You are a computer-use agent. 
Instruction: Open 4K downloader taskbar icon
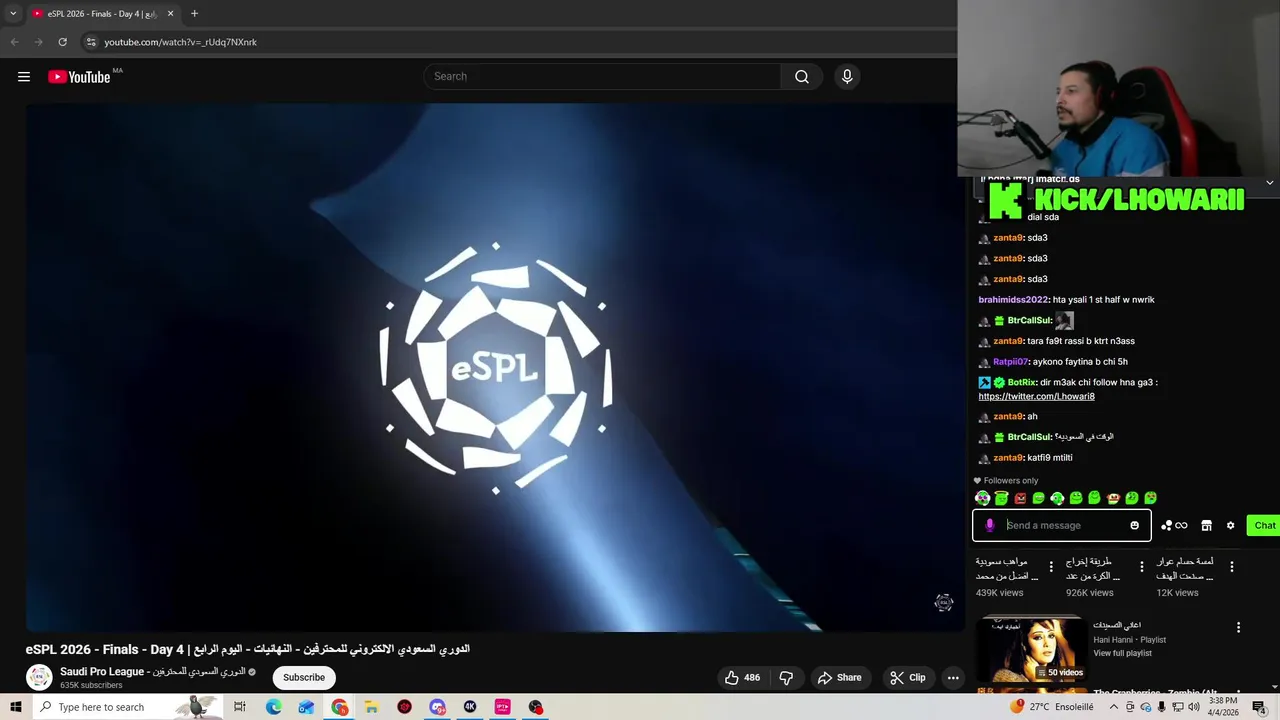click(470, 707)
